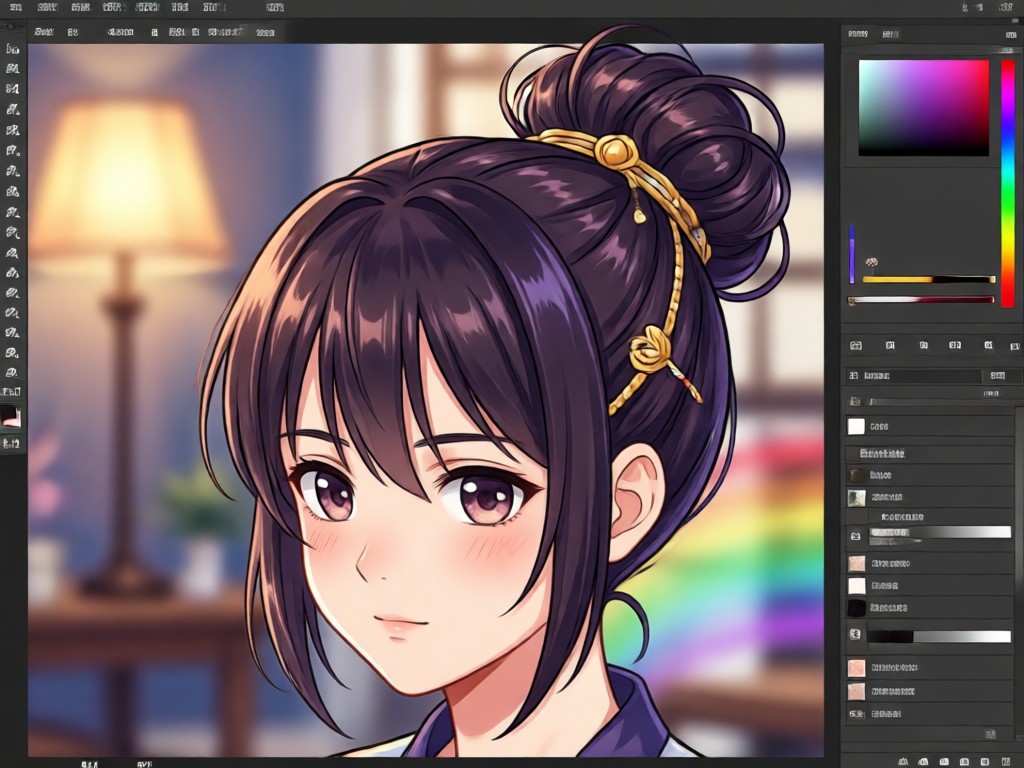Click the white gradient bar in layers list
1024x768 pixels.
pyautogui.click(x=939, y=534)
